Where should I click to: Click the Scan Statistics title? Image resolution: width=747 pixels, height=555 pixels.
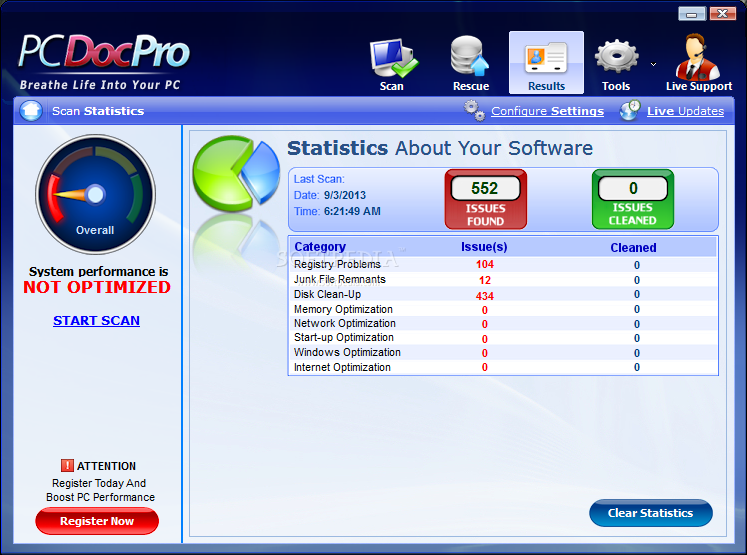click(x=98, y=111)
